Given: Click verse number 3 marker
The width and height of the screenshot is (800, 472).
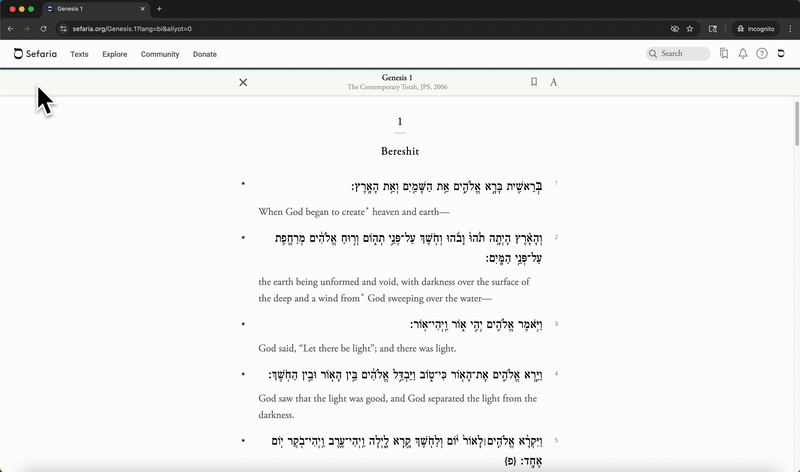Looking at the screenshot, I should pyautogui.click(x=556, y=324).
